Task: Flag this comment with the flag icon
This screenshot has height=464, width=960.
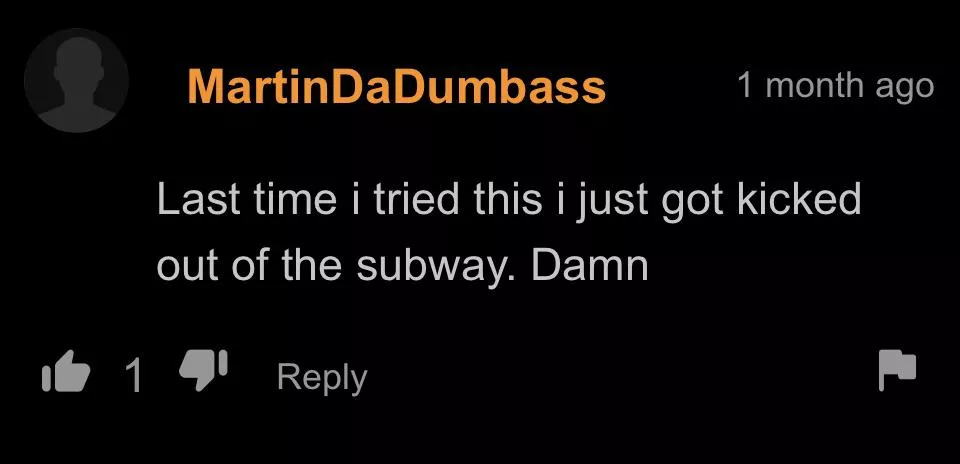Action: (898, 370)
